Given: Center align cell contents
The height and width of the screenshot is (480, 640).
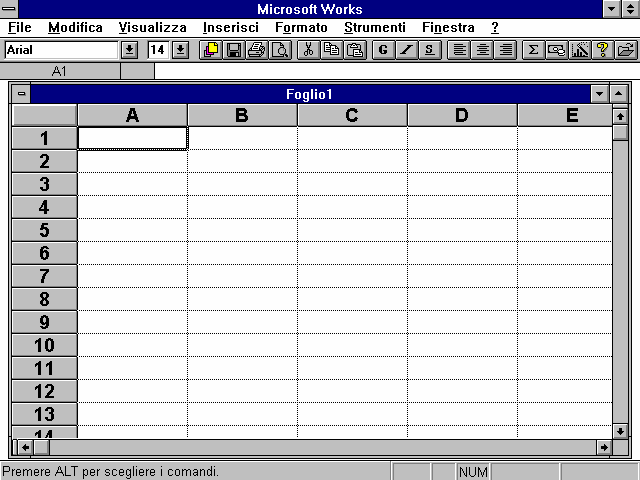Looking at the screenshot, I should coord(482,50).
